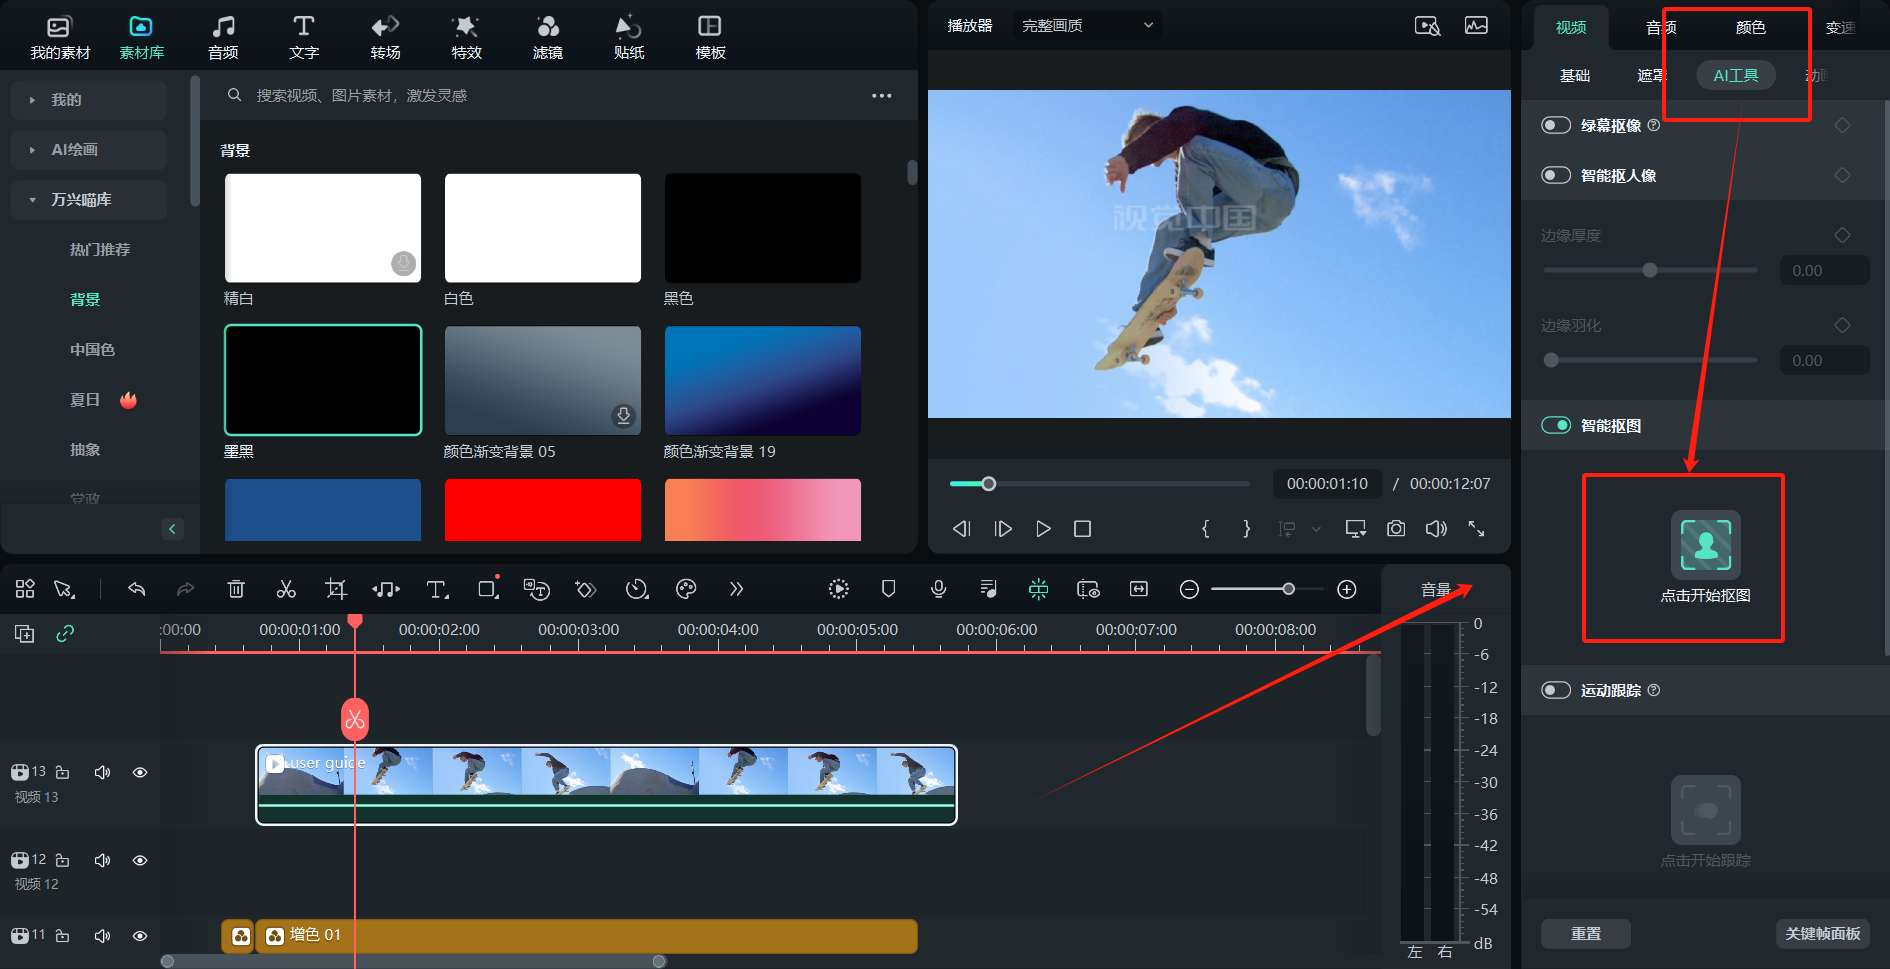Open the voiceover microphone tool
This screenshot has height=969, width=1890.
click(x=938, y=589)
